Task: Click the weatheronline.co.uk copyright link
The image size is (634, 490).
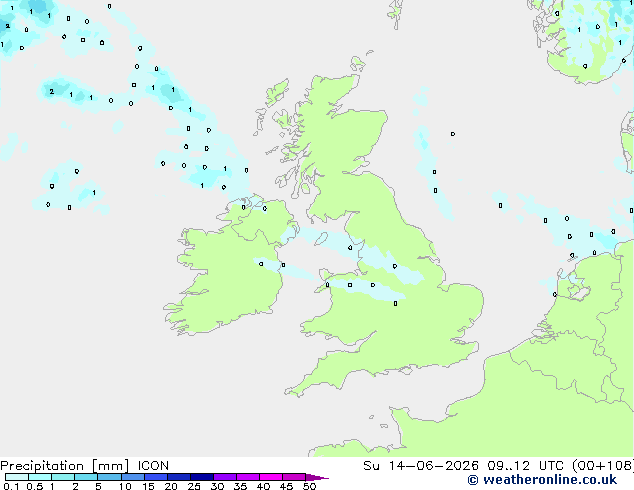Action: tap(542, 480)
